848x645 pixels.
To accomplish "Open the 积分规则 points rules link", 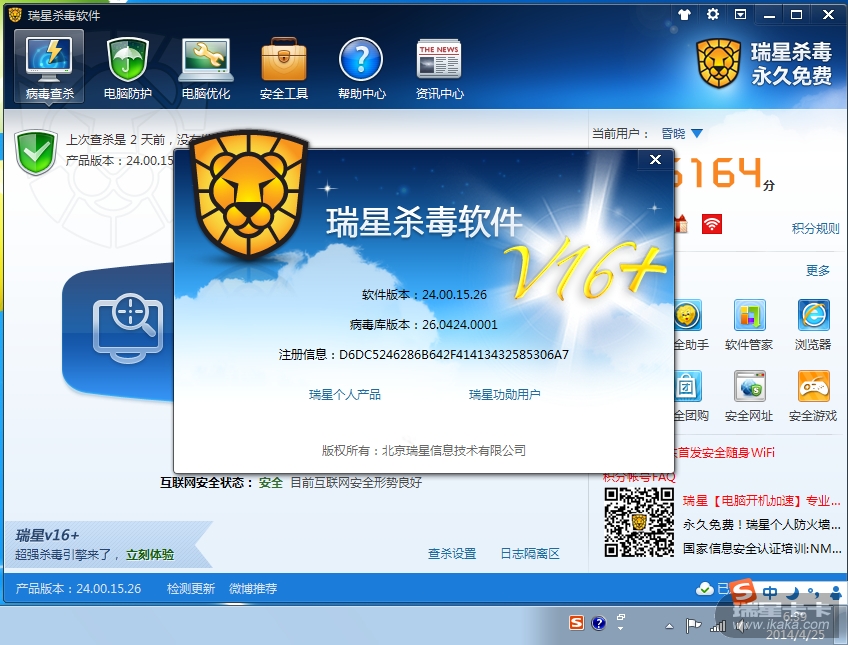I will click(816, 228).
